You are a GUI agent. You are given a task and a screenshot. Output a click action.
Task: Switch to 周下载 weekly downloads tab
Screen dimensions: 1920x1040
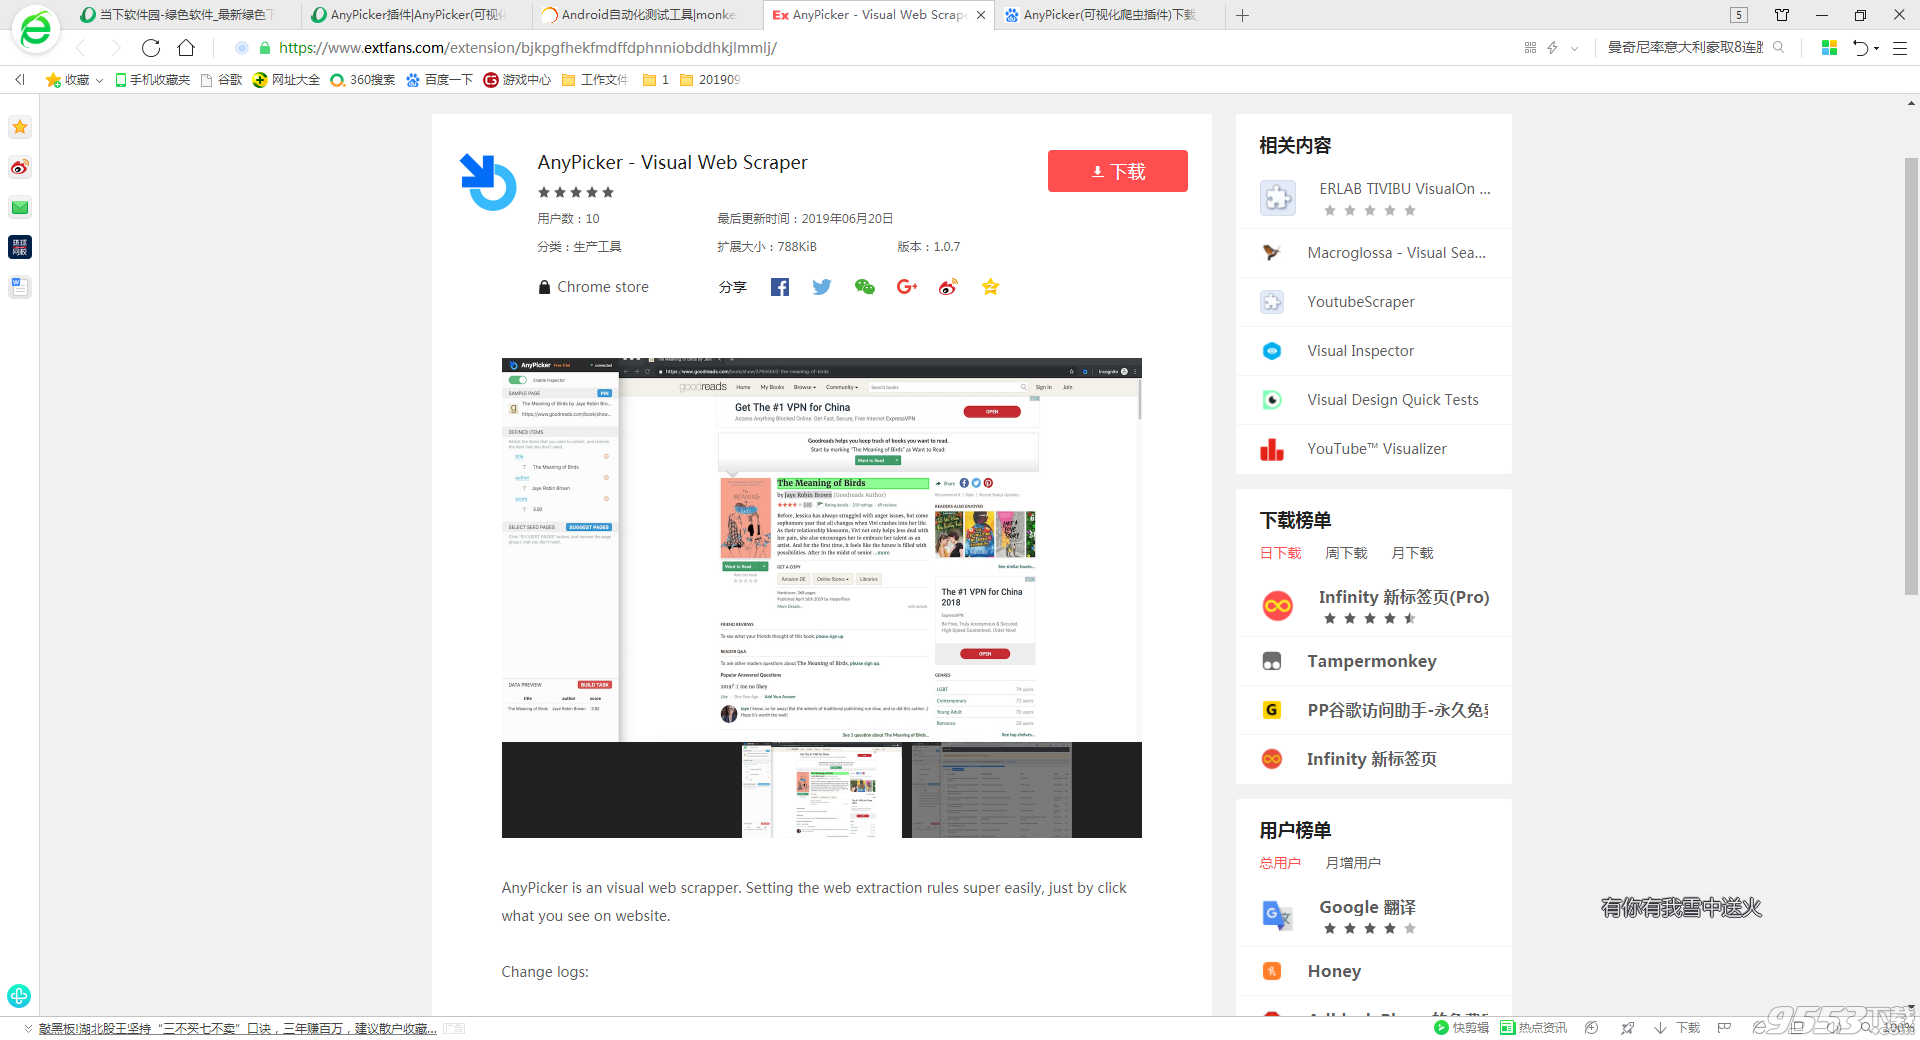(1346, 553)
